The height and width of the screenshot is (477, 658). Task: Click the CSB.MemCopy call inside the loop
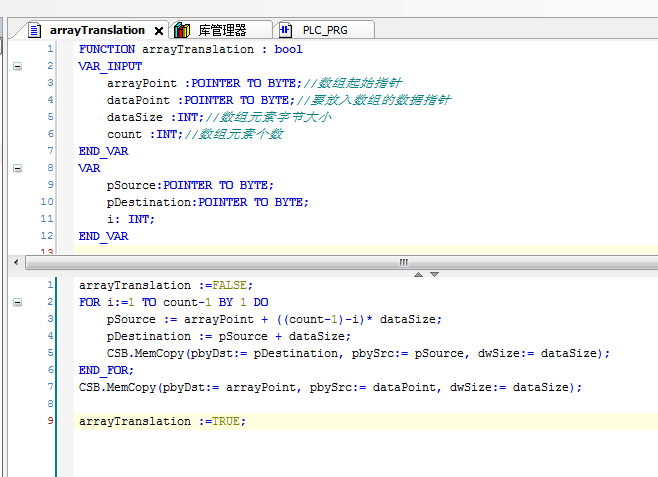coord(358,353)
